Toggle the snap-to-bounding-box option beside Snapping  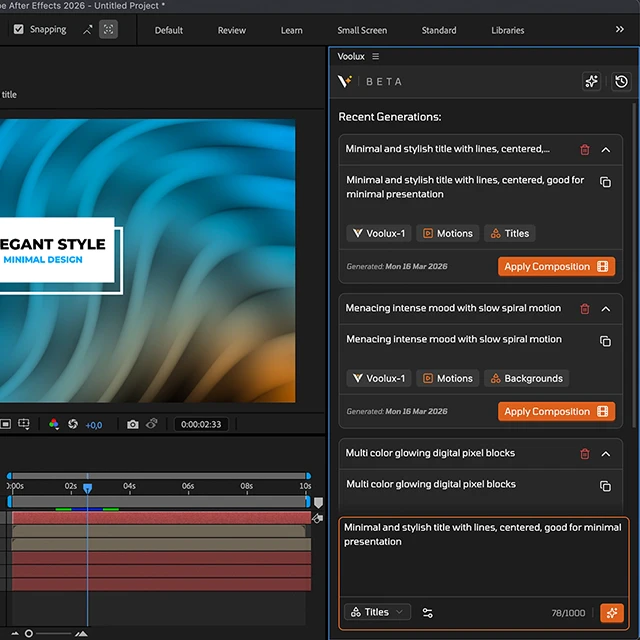(108, 29)
